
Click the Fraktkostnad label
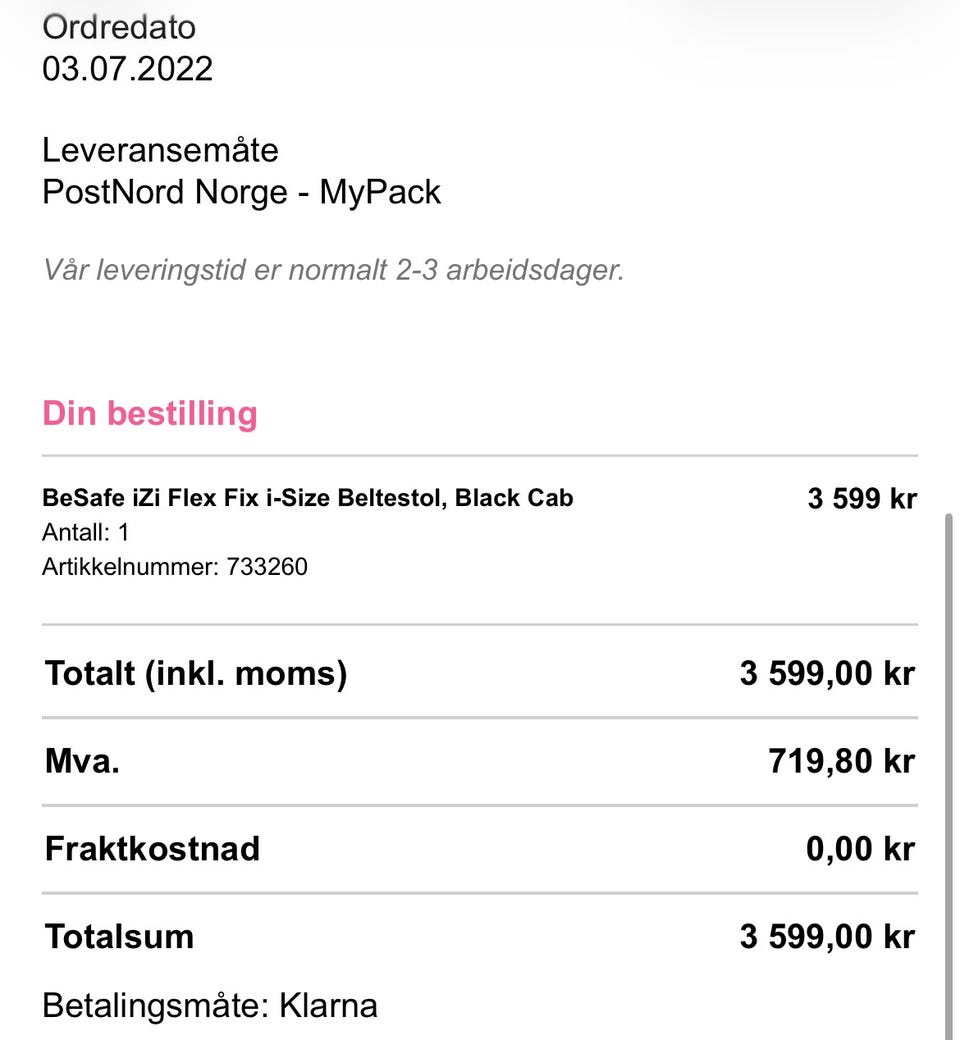[152, 849]
